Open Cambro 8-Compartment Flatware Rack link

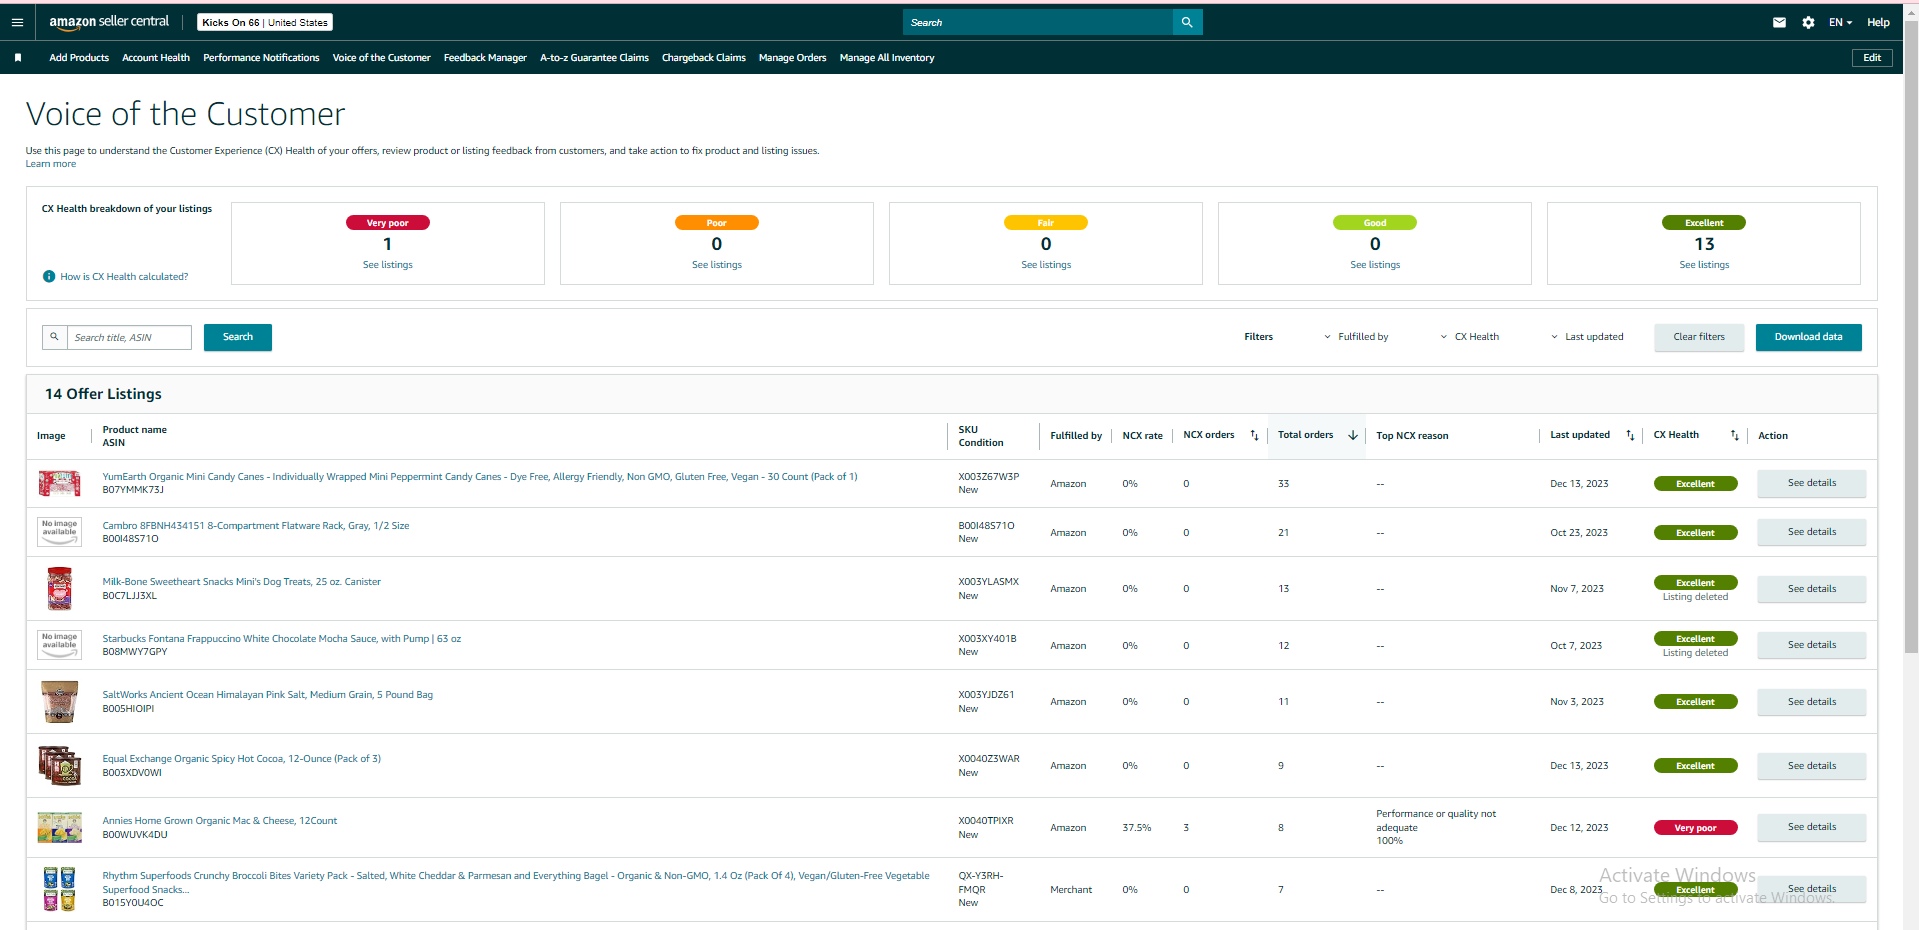coord(256,526)
